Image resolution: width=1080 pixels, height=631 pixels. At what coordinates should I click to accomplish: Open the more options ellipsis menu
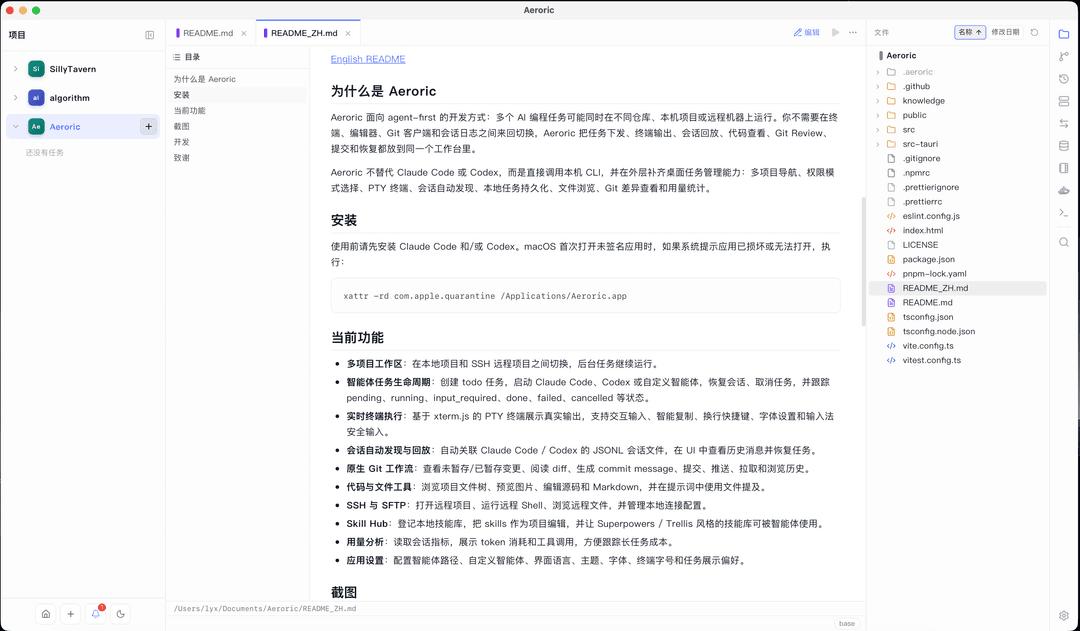(853, 32)
